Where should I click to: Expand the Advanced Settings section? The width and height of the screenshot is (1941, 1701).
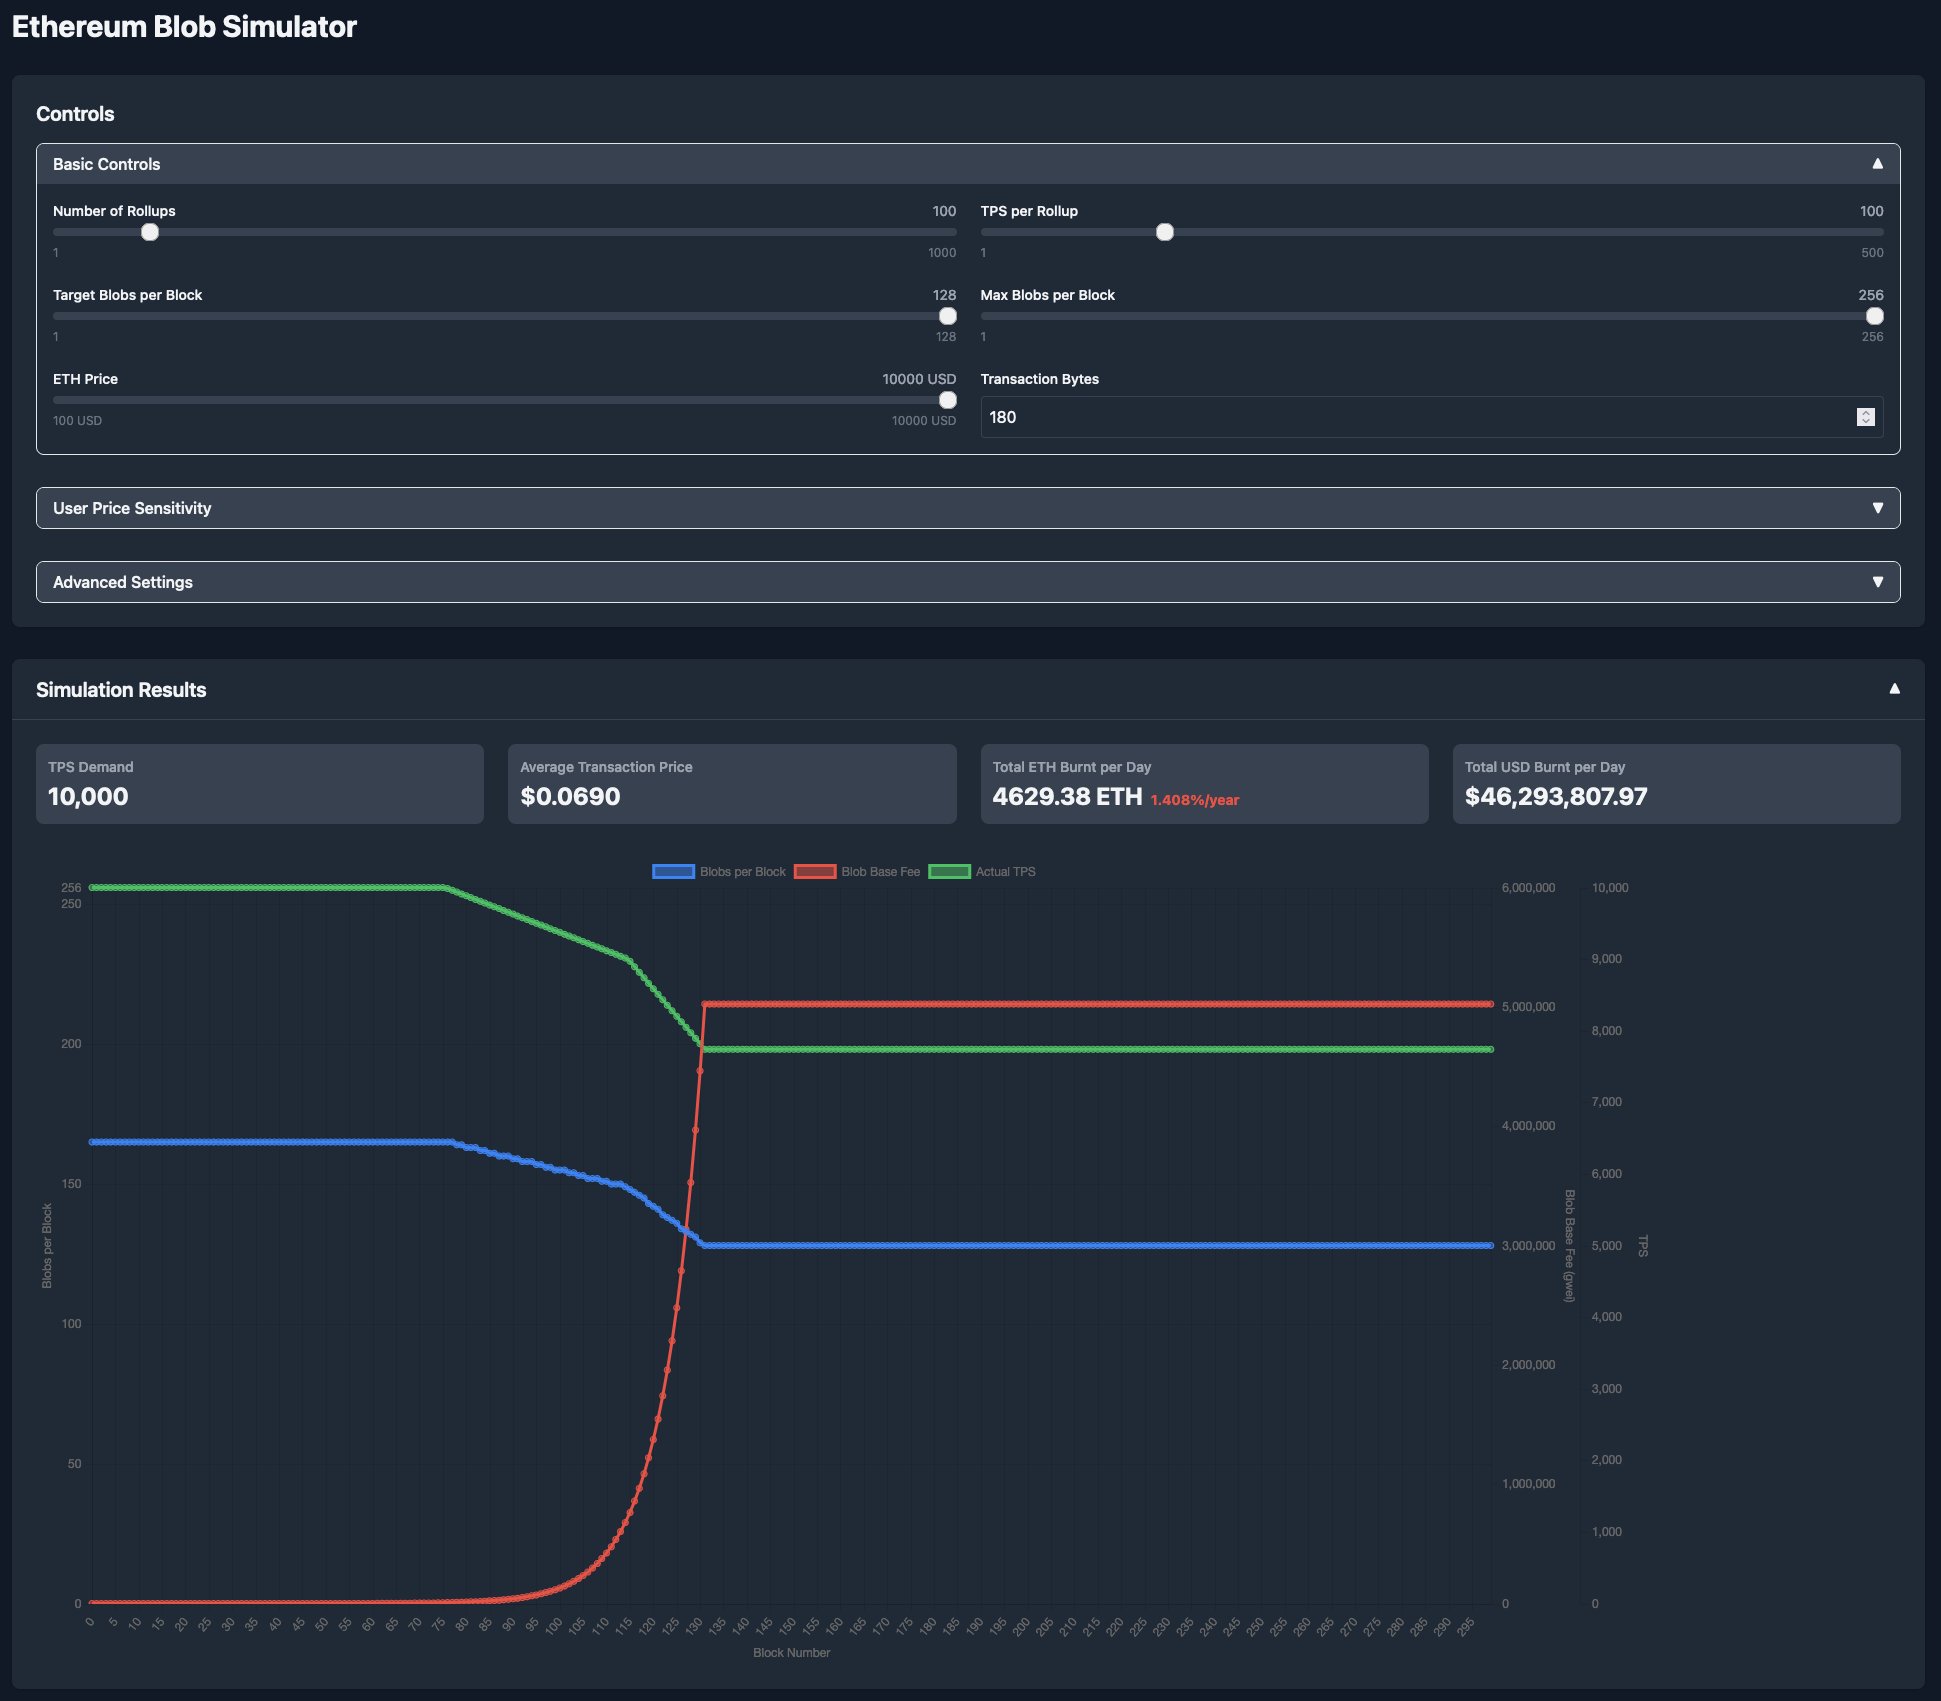[968, 582]
